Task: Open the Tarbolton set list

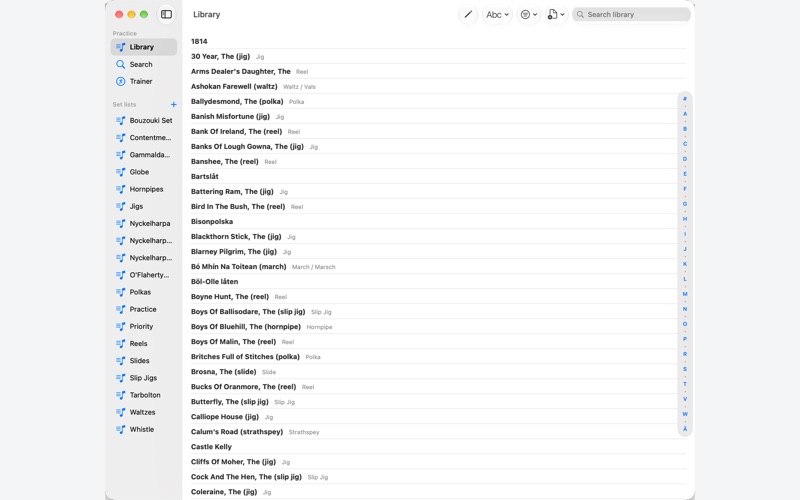Action: (144, 395)
